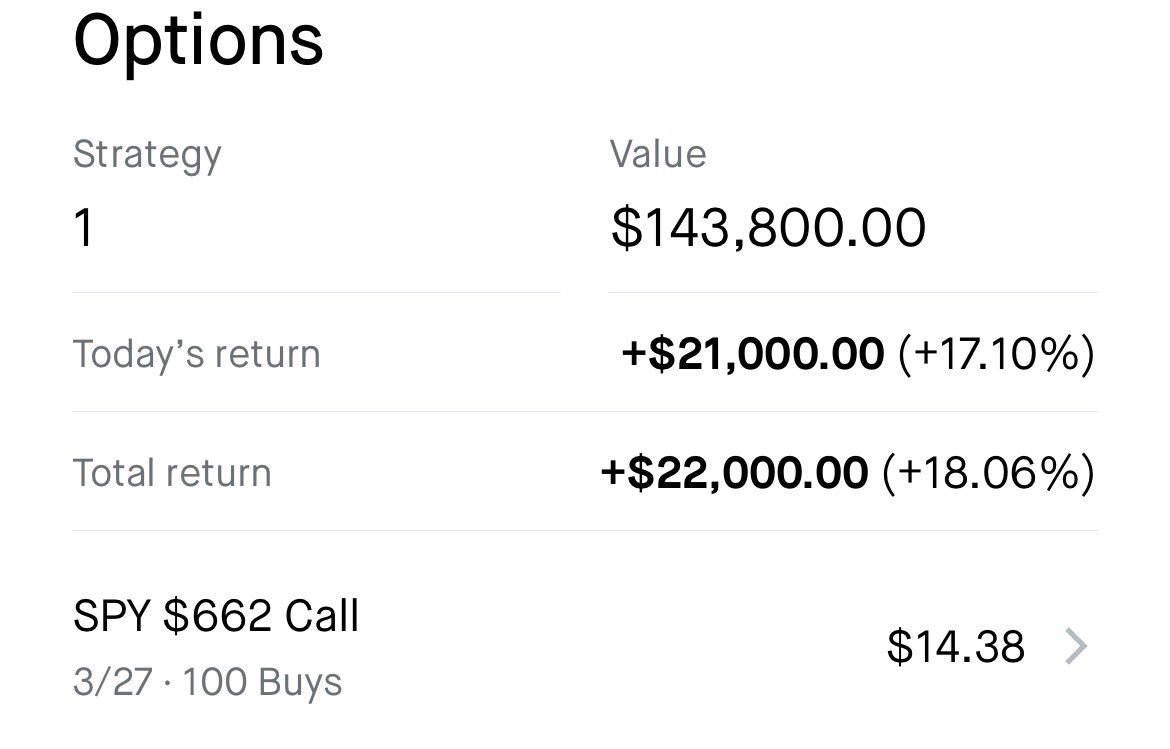The width and height of the screenshot is (1170, 749).
Task: Click the 3/27 expiration date
Action: tap(111, 683)
